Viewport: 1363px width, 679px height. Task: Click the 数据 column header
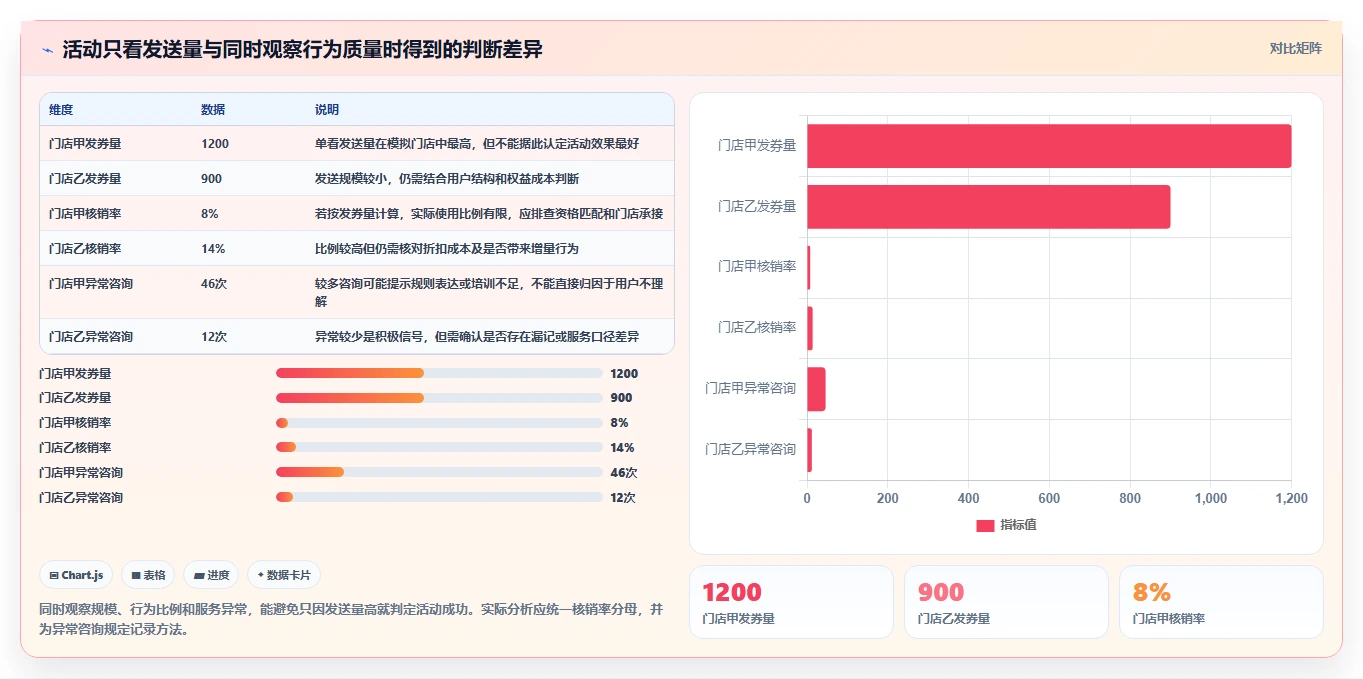[213, 110]
